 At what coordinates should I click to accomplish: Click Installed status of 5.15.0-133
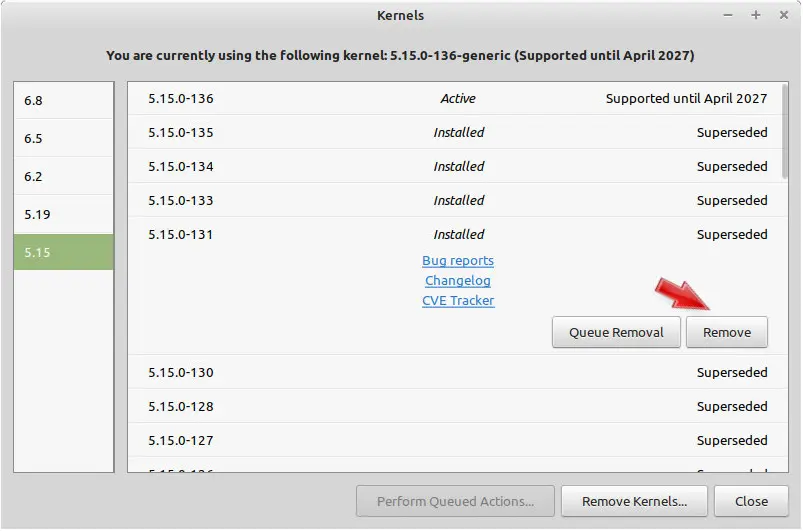coord(458,200)
